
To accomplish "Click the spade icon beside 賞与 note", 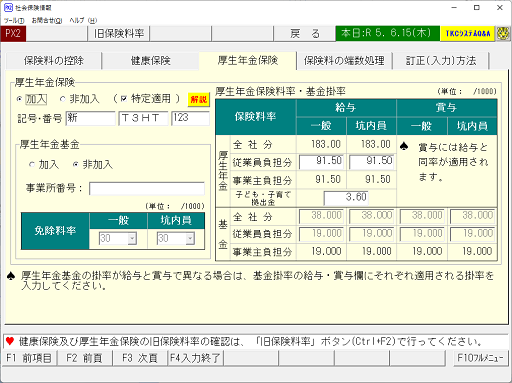I will 404,146.
